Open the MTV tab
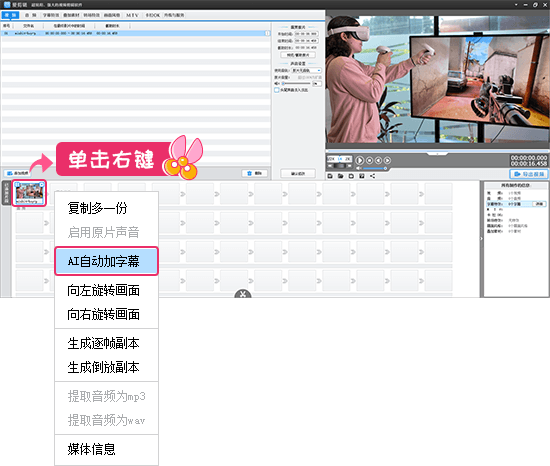 [133, 15]
